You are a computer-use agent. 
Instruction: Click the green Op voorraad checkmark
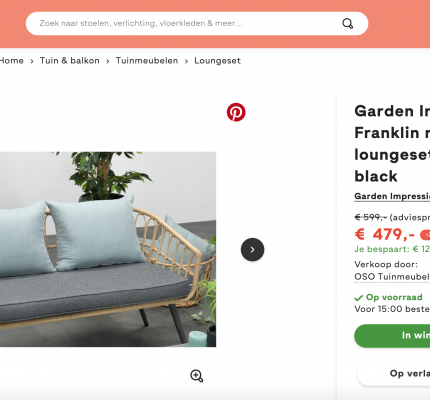(x=359, y=297)
